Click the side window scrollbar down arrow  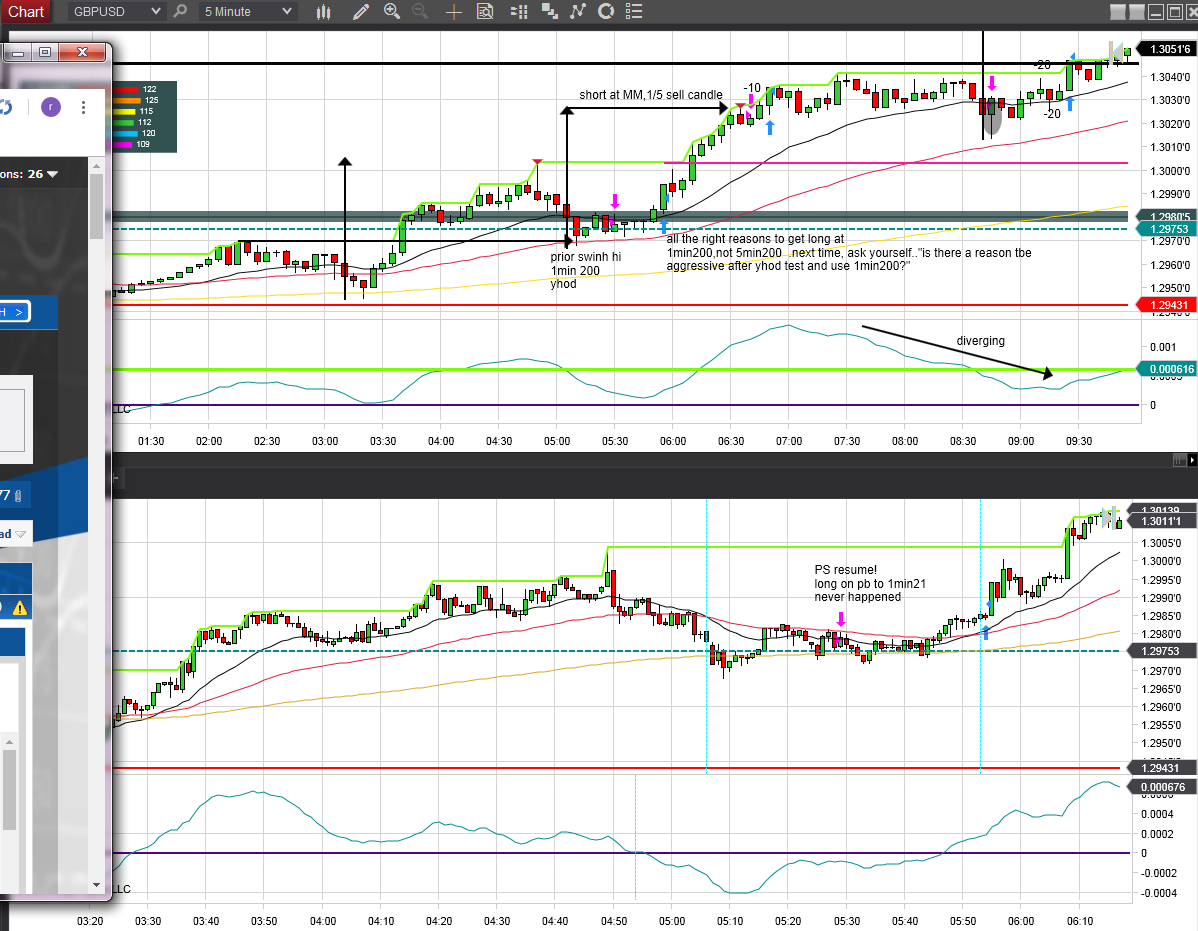tap(96, 885)
